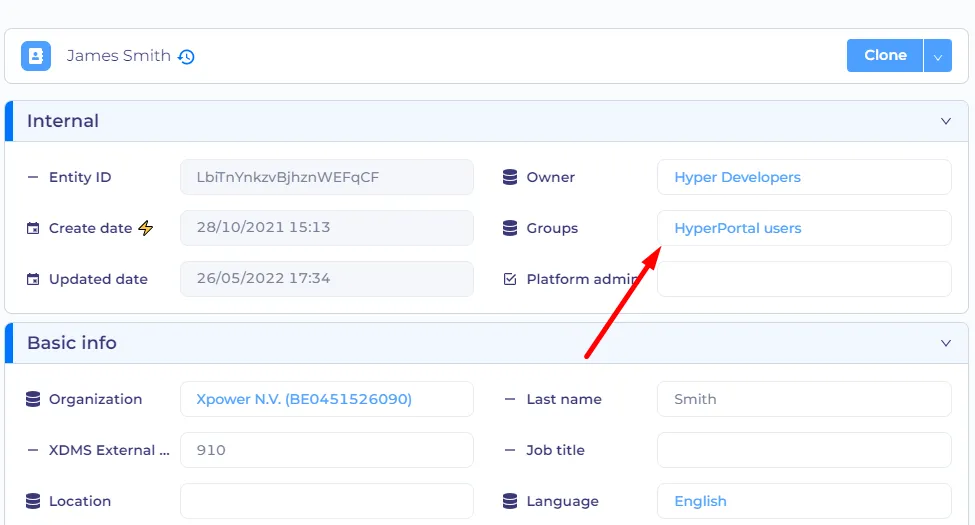Click the Owner label
975x525 pixels.
point(551,177)
